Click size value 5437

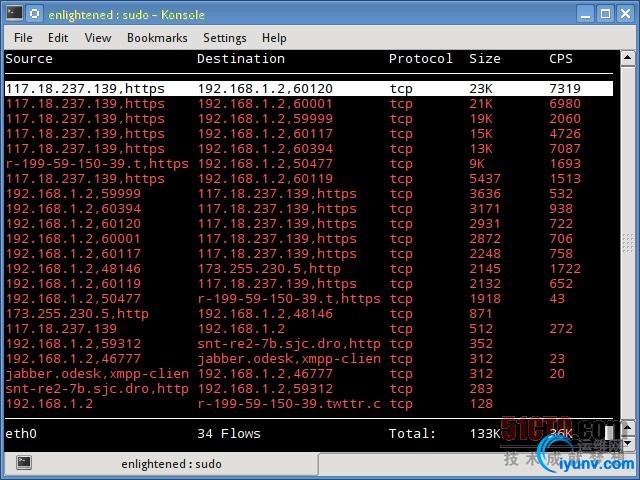(484, 179)
